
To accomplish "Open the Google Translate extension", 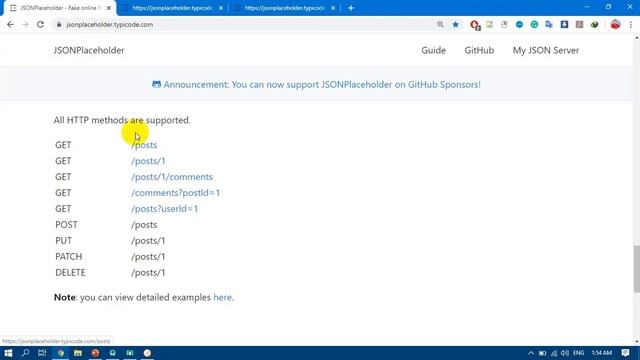I will coord(549,24).
